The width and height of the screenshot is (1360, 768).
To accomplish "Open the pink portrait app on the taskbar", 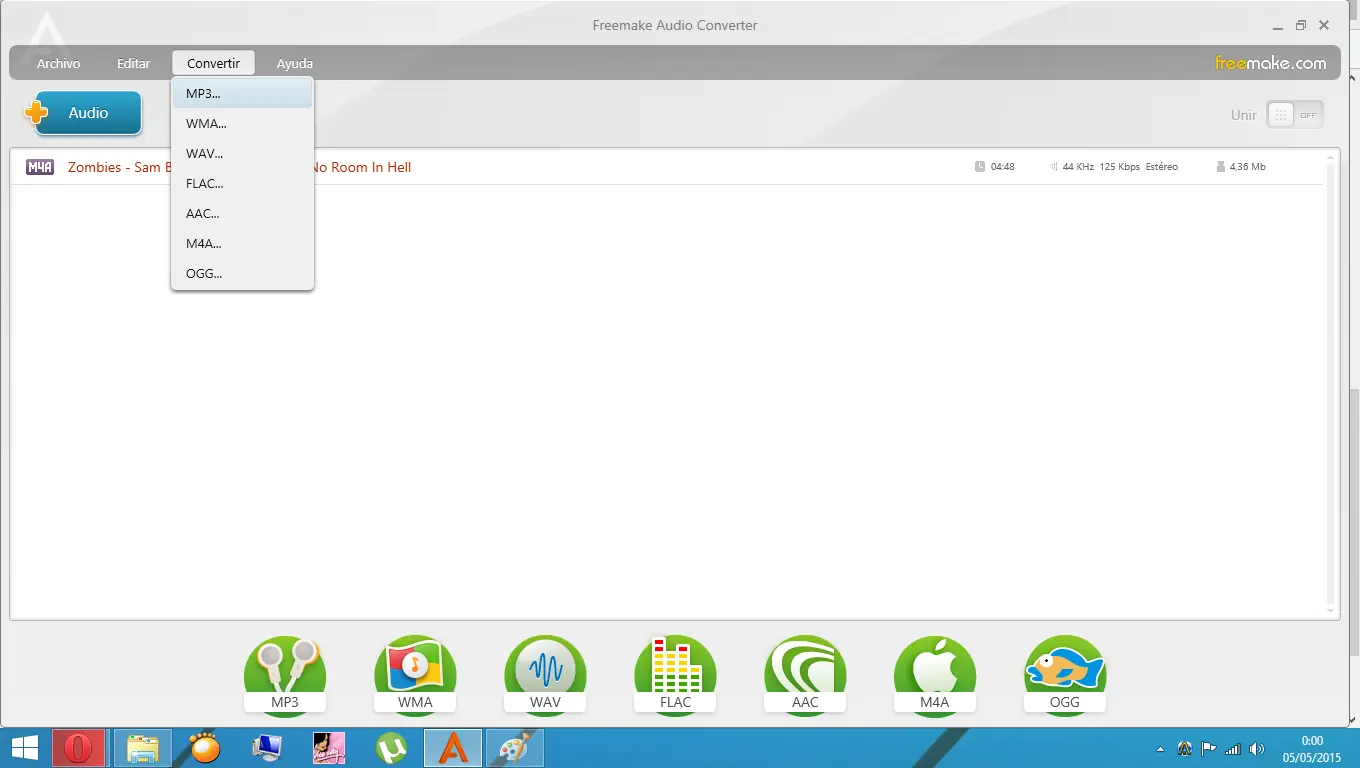I will [329, 748].
